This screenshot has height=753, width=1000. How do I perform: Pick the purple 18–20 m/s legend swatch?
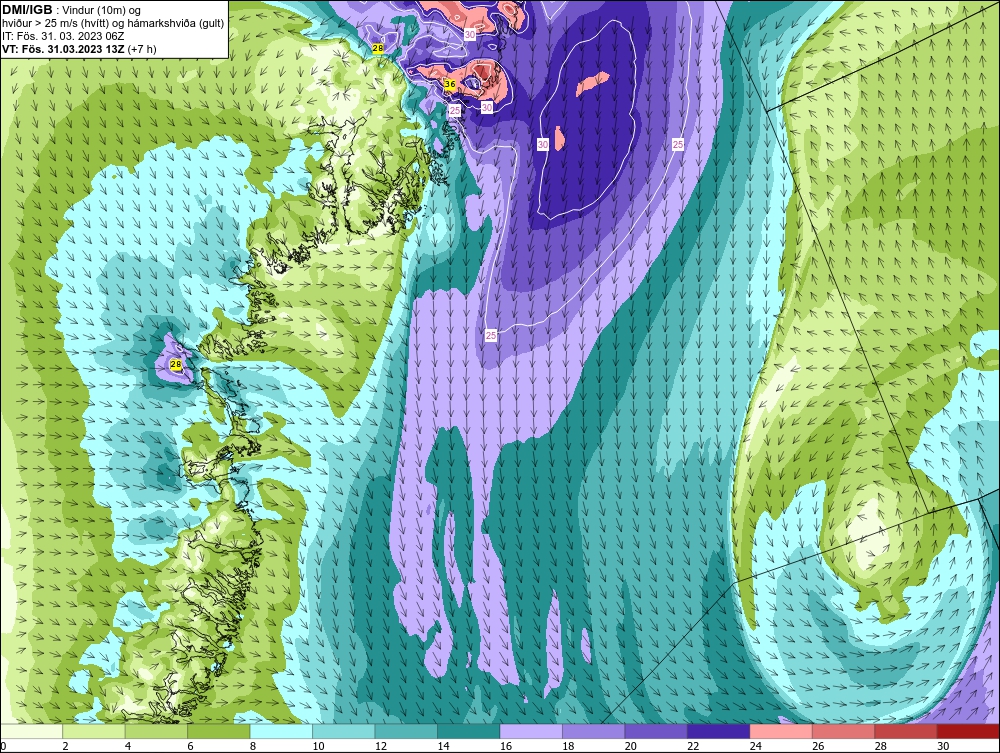(x=594, y=731)
